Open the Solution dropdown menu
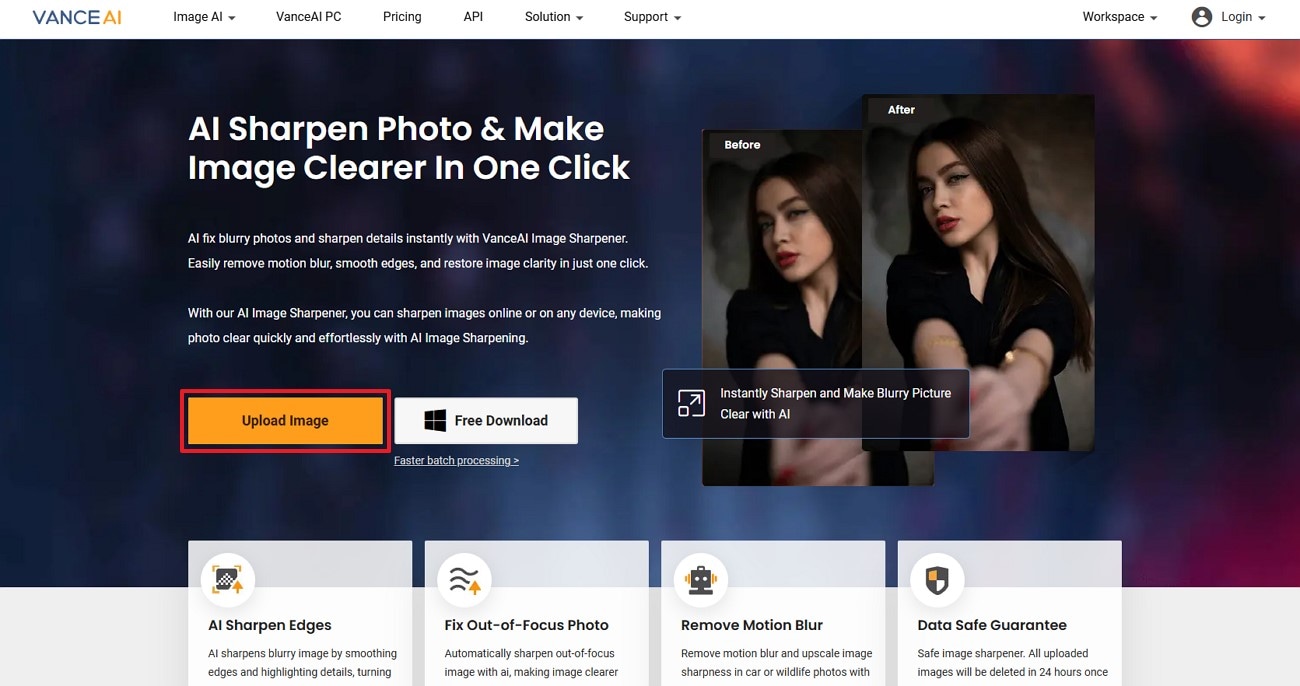The height and width of the screenshot is (686, 1300). pos(554,17)
